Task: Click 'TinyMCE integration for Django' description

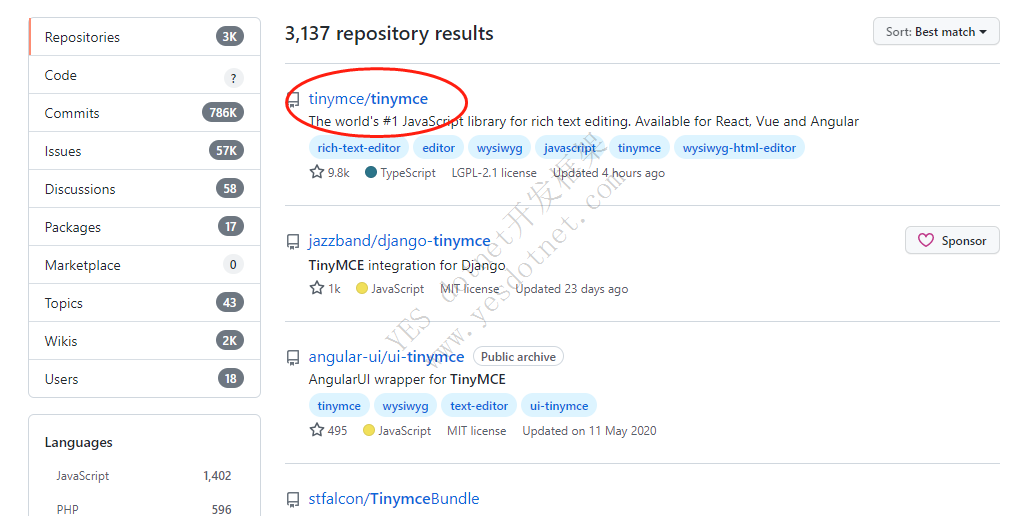Action: (x=407, y=265)
